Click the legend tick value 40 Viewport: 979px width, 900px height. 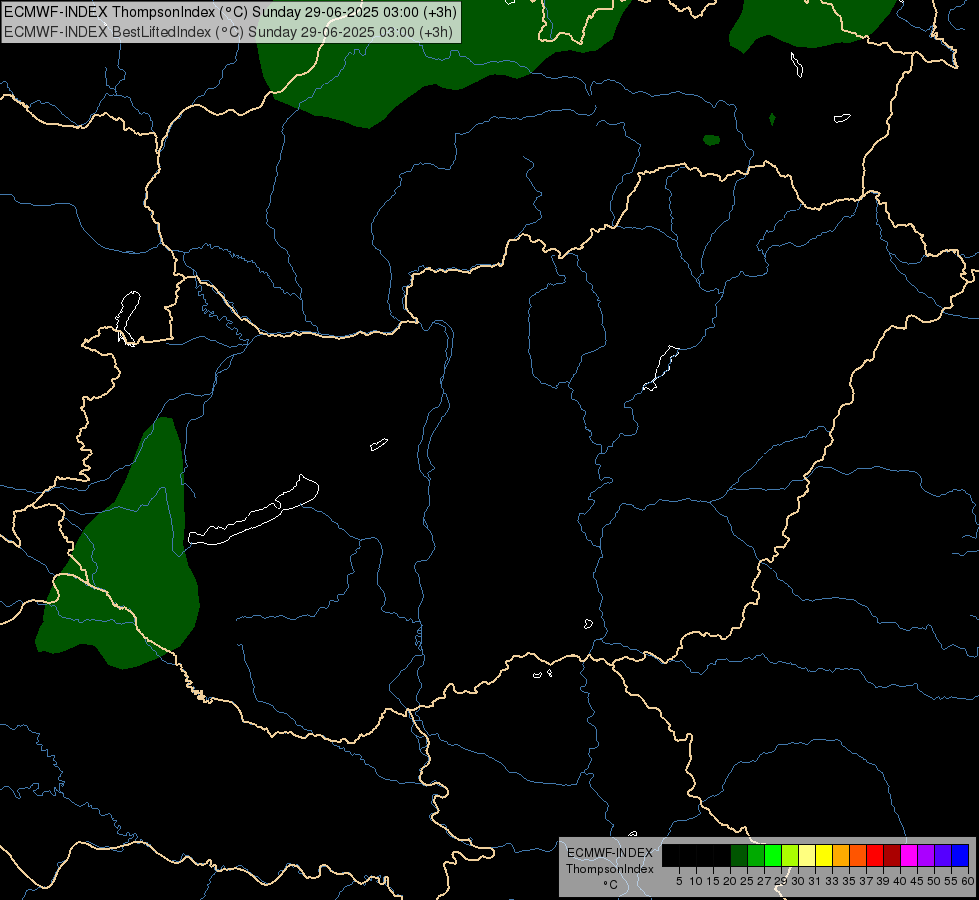[900, 881]
